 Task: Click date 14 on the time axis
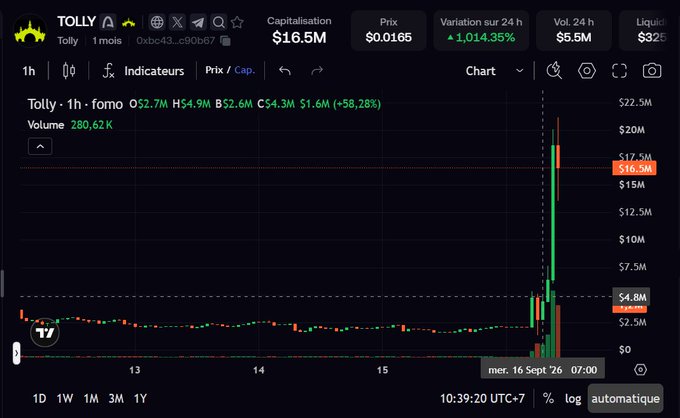258,370
